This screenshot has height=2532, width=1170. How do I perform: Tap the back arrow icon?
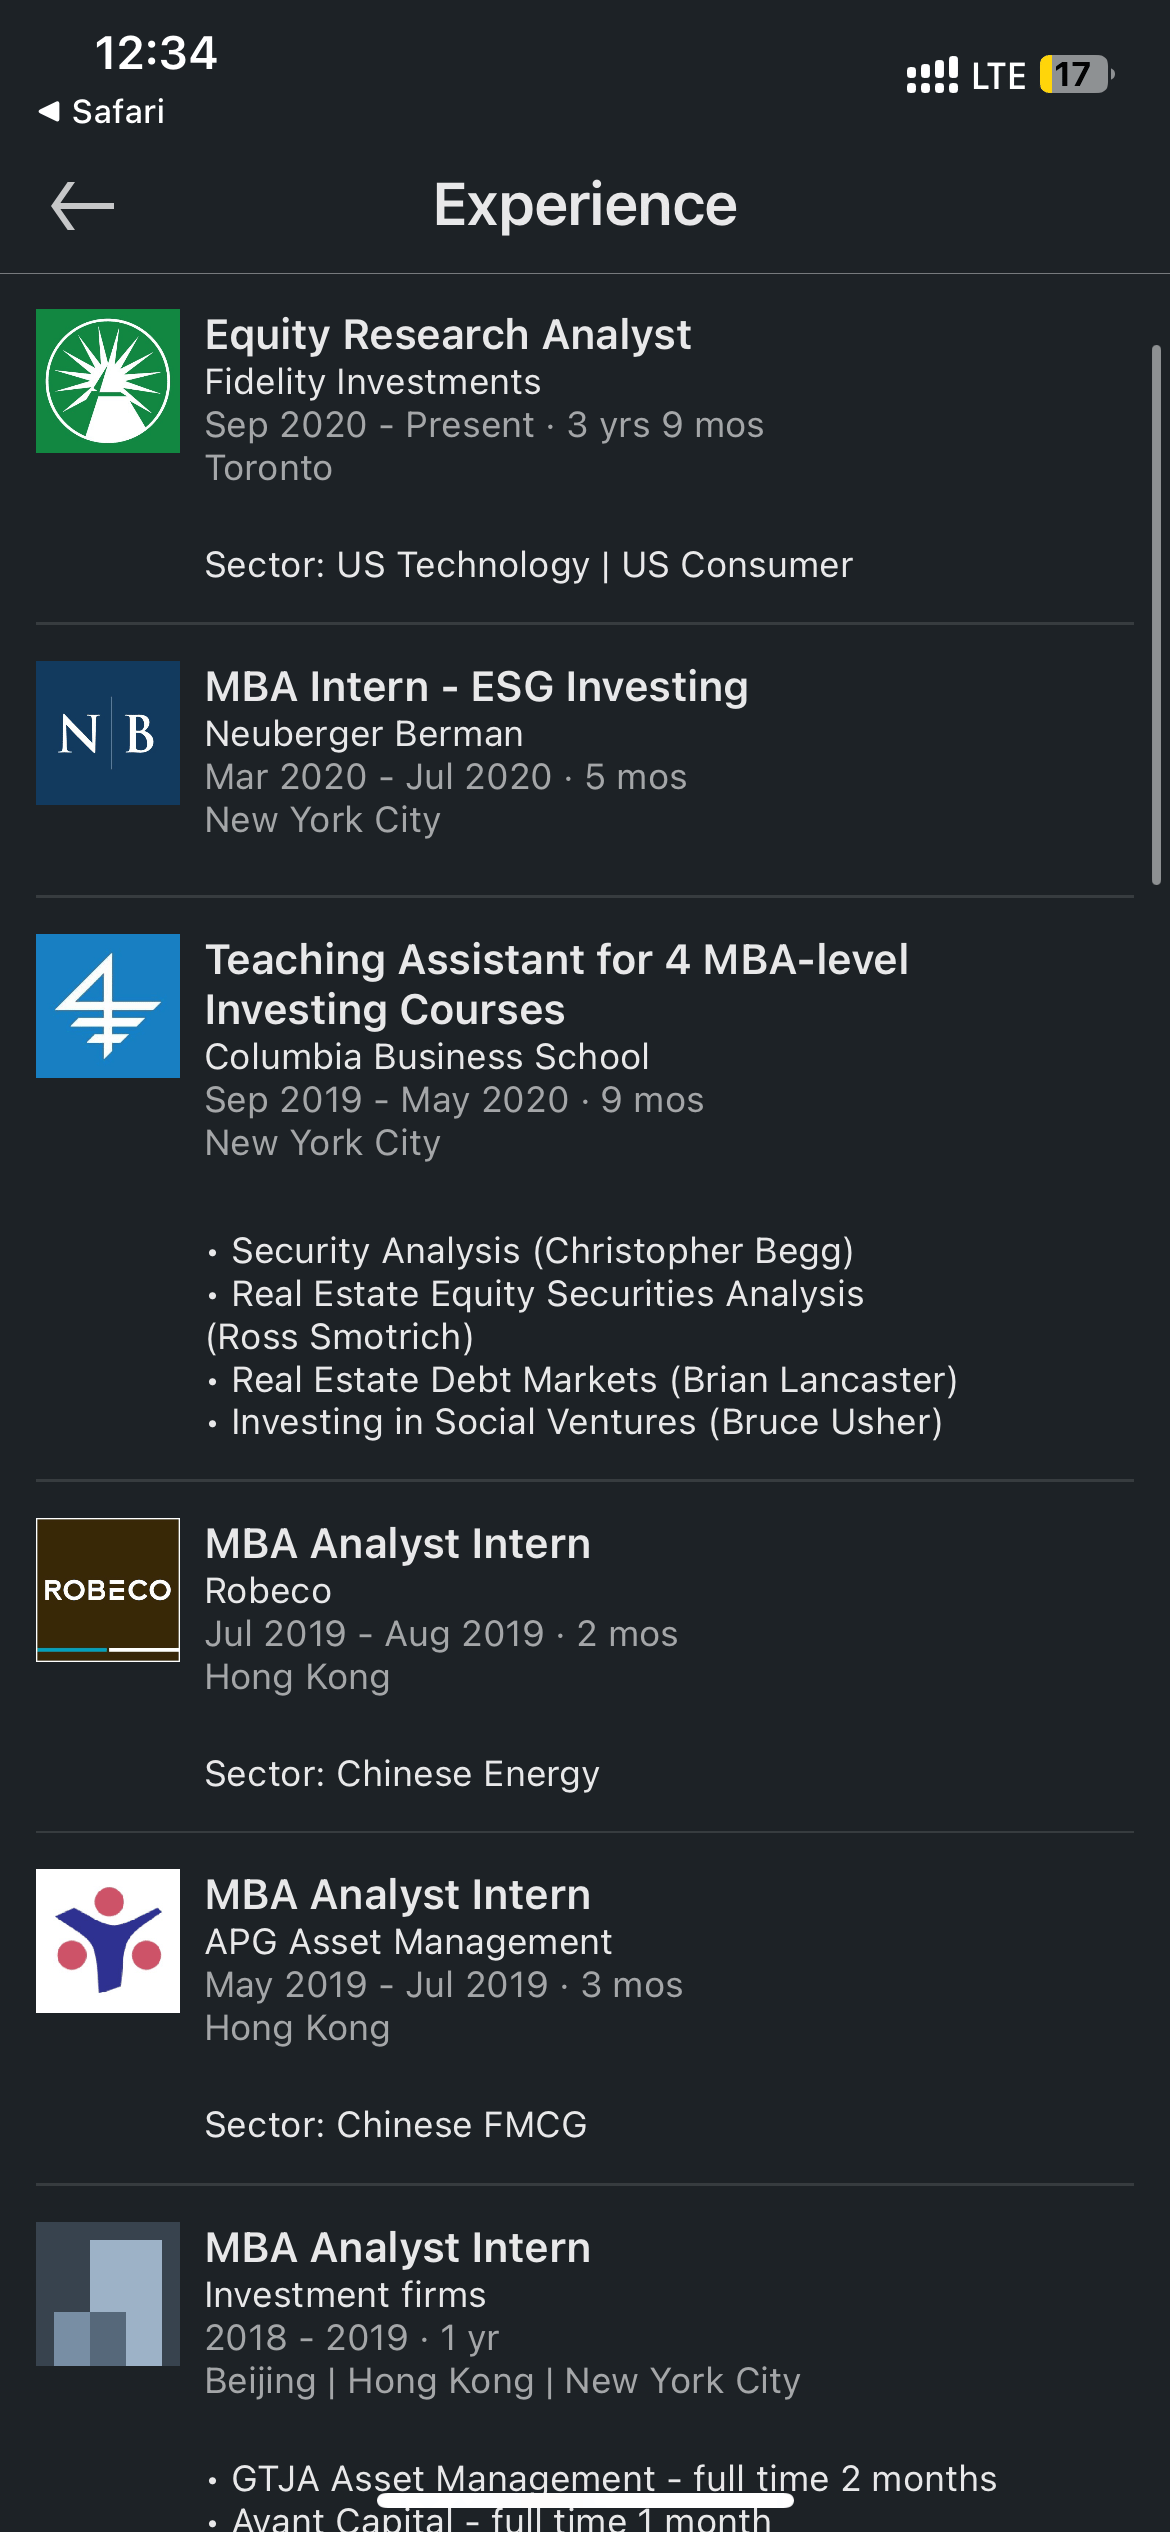click(82, 206)
